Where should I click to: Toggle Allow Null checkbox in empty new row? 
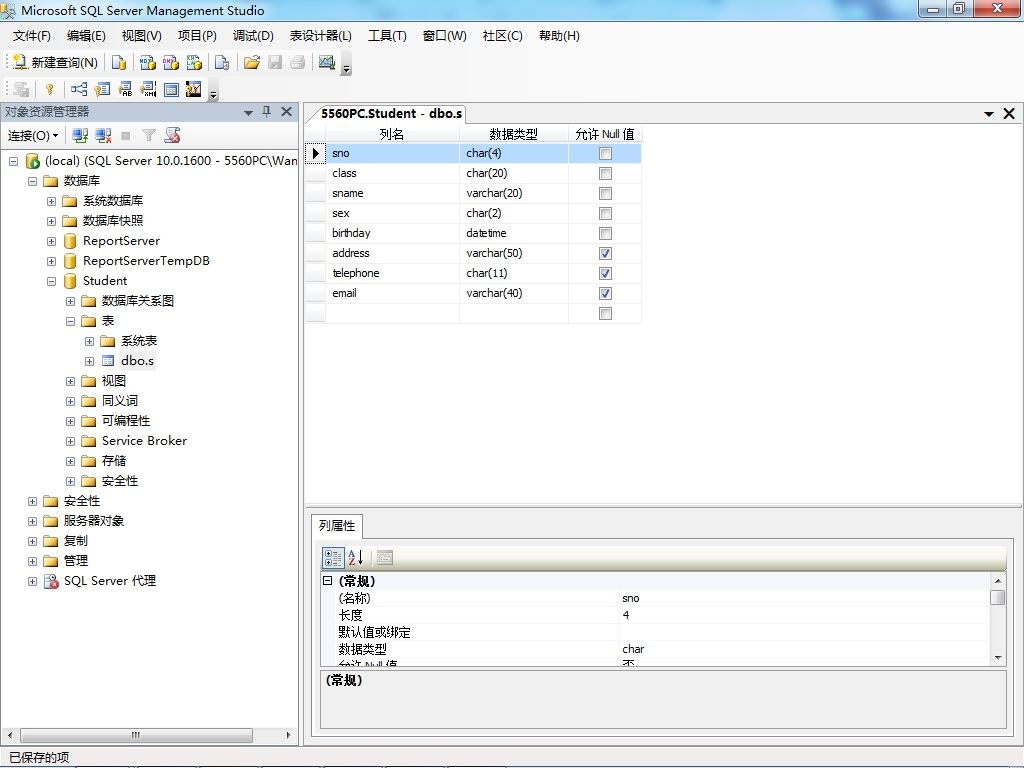pos(605,313)
